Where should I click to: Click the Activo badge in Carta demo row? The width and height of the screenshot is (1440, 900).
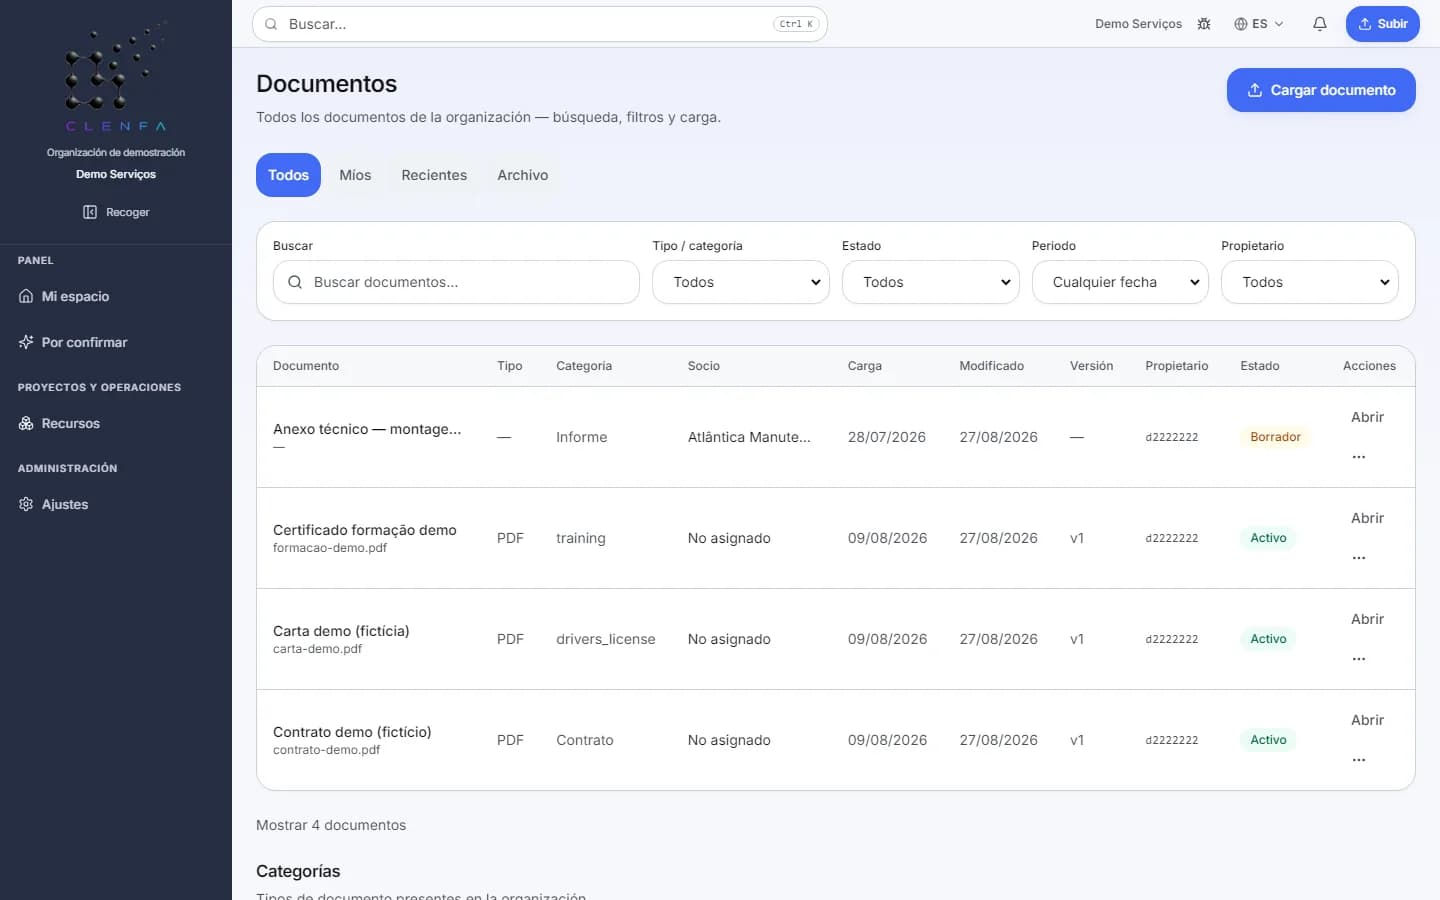1268,639
